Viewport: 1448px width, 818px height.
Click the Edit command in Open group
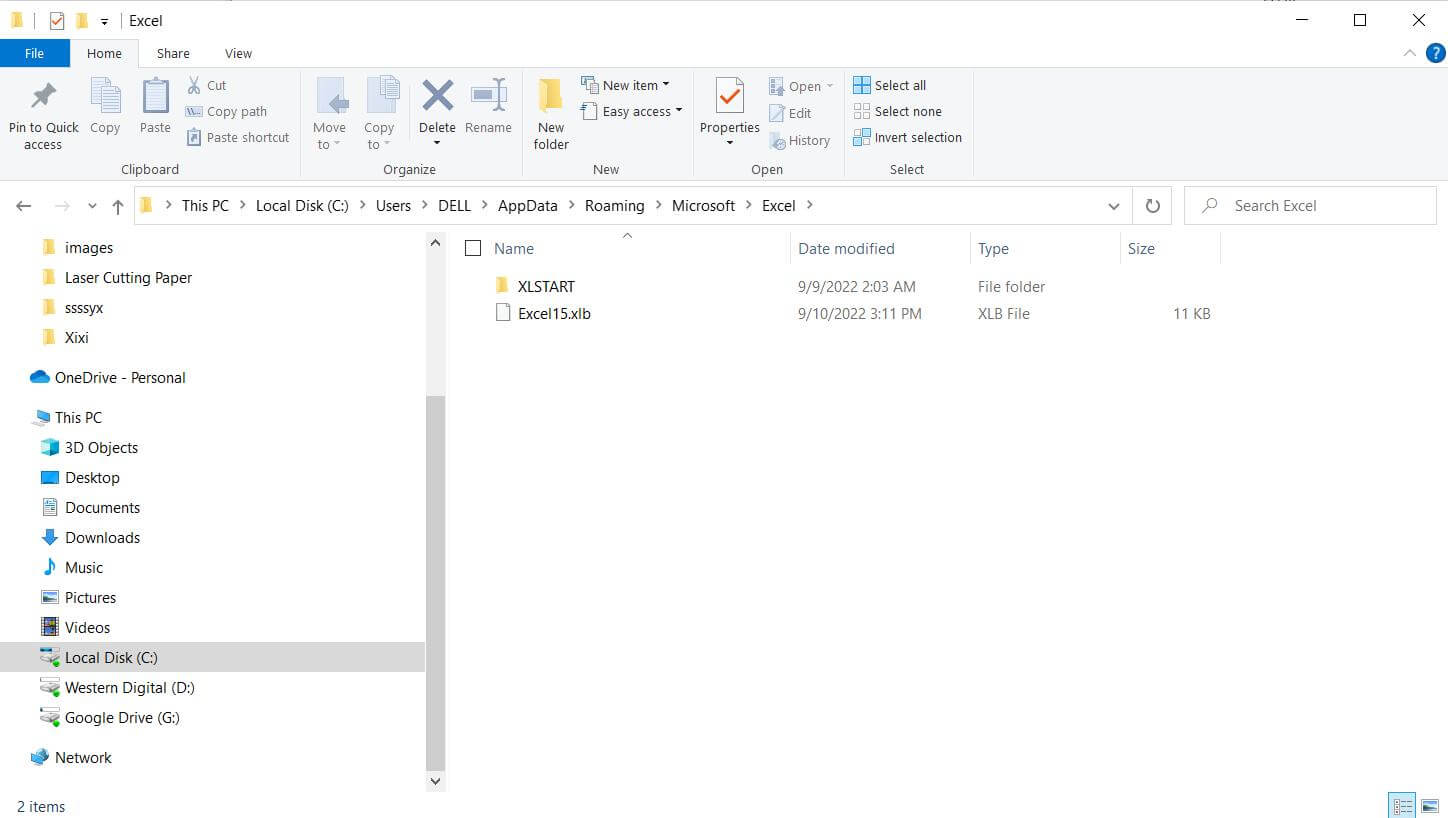pyautogui.click(x=790, y=113)
